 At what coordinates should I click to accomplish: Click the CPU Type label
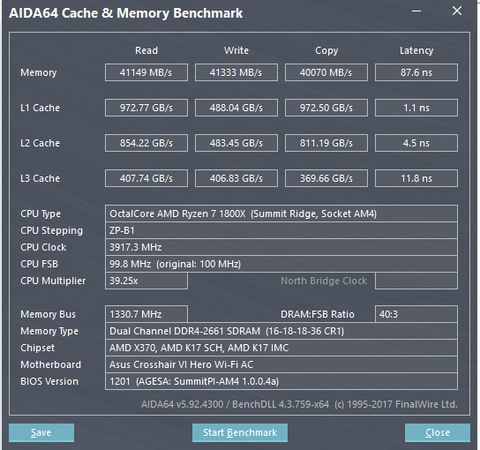click(41, 214)
